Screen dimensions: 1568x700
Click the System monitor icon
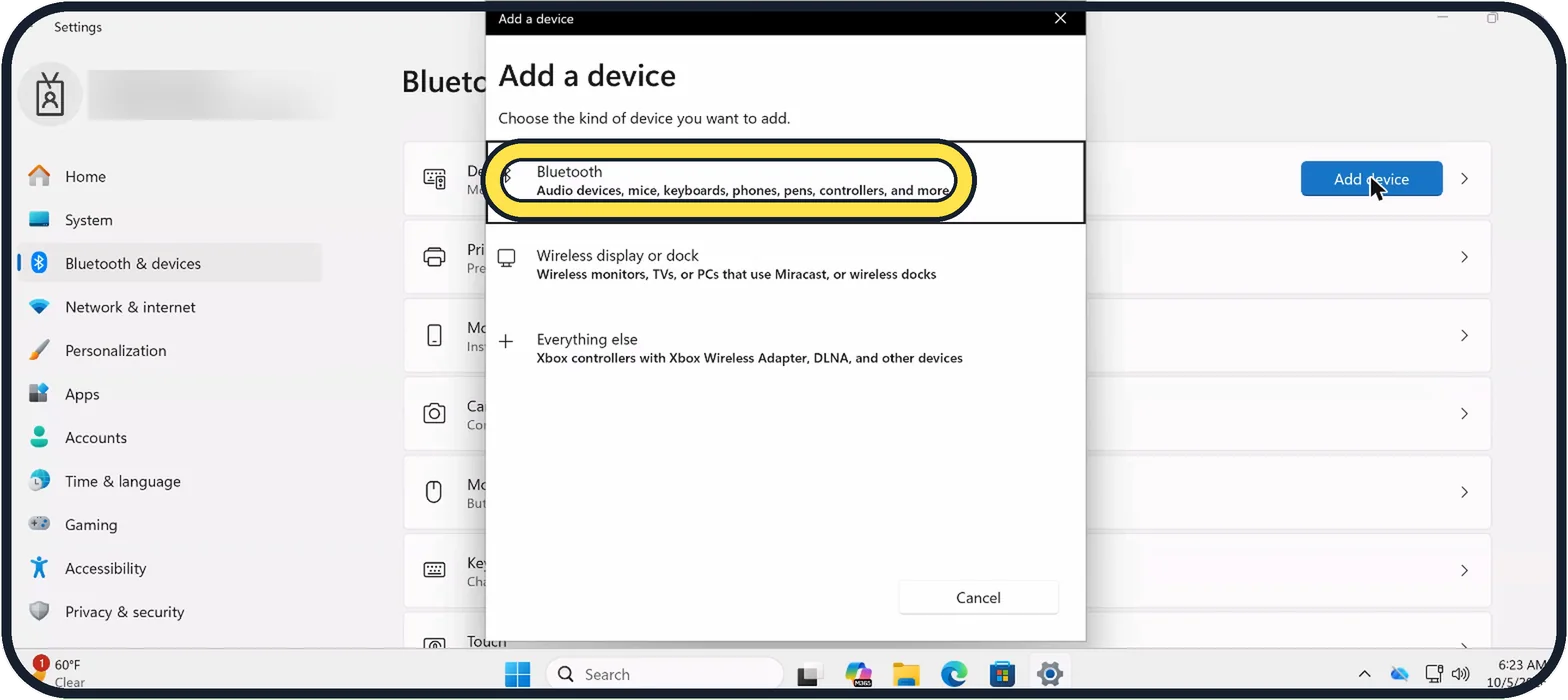(39, 219)
